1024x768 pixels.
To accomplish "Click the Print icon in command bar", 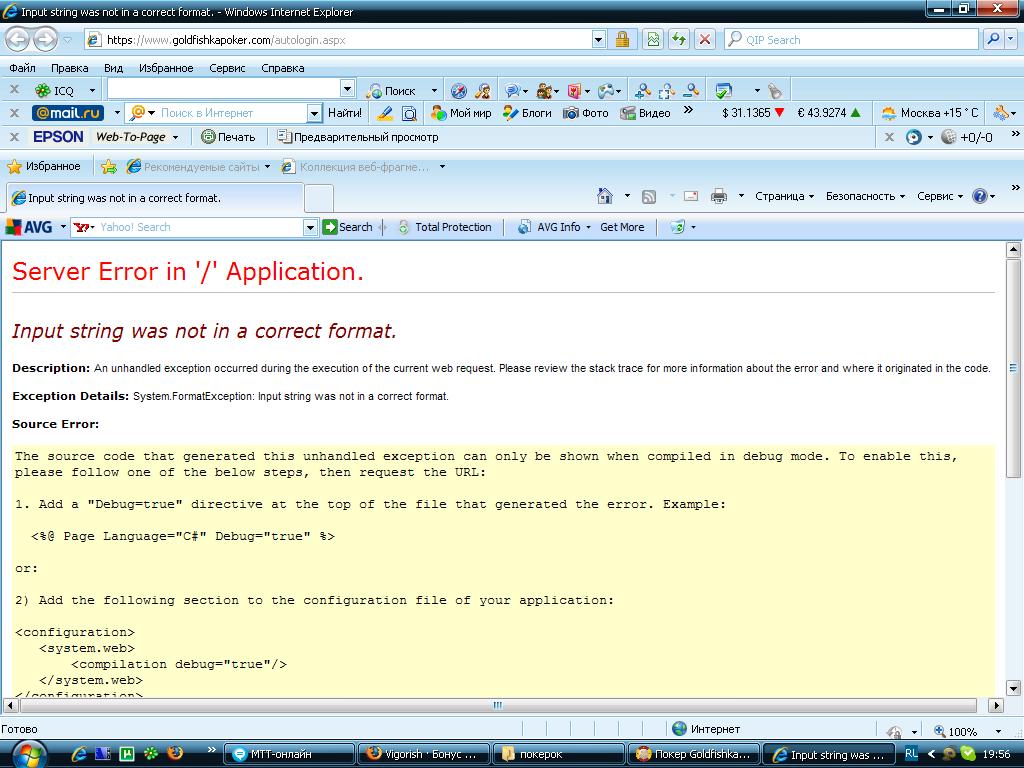I will (x=718, y=196).
